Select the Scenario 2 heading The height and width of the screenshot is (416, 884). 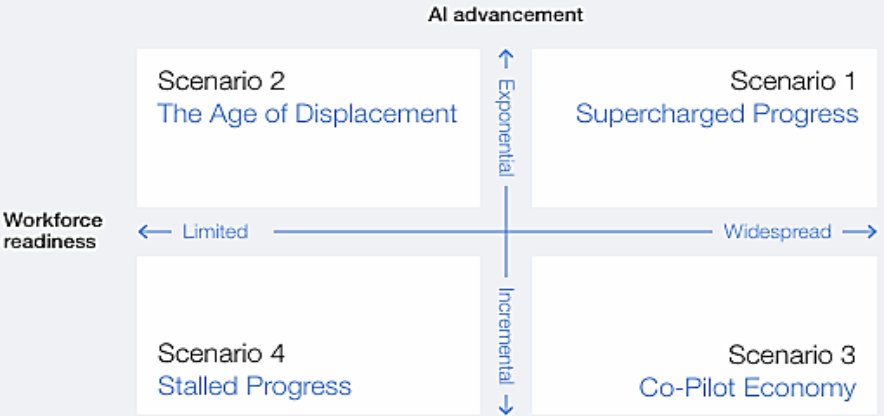[221, 81]
